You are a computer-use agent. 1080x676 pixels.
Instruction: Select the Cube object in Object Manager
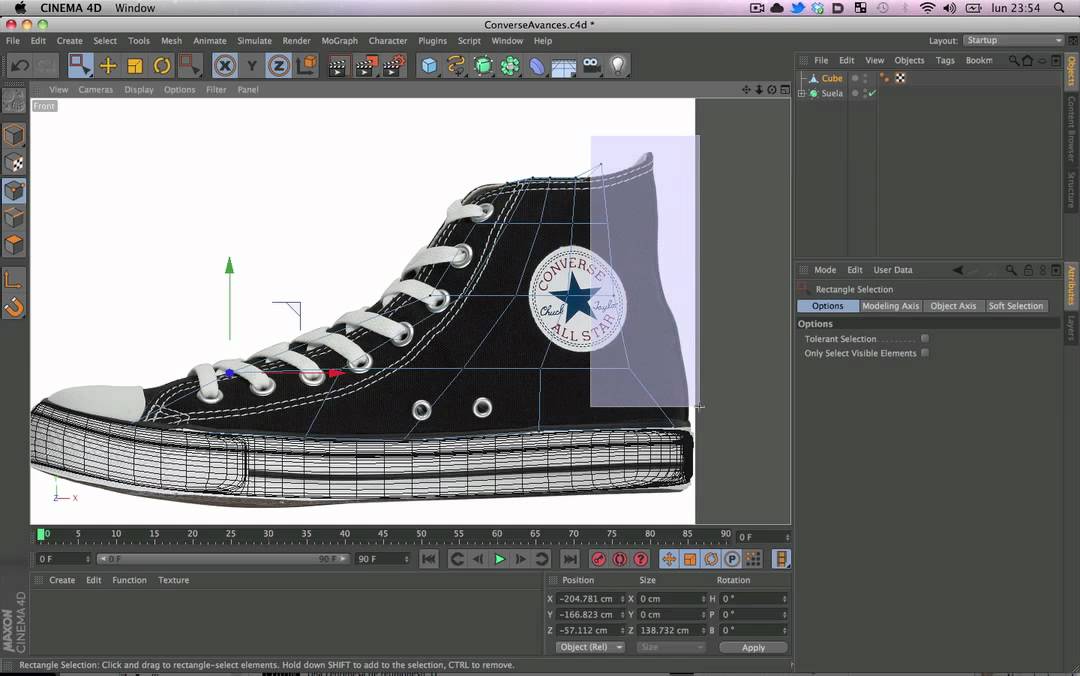[x=832, y=79]
